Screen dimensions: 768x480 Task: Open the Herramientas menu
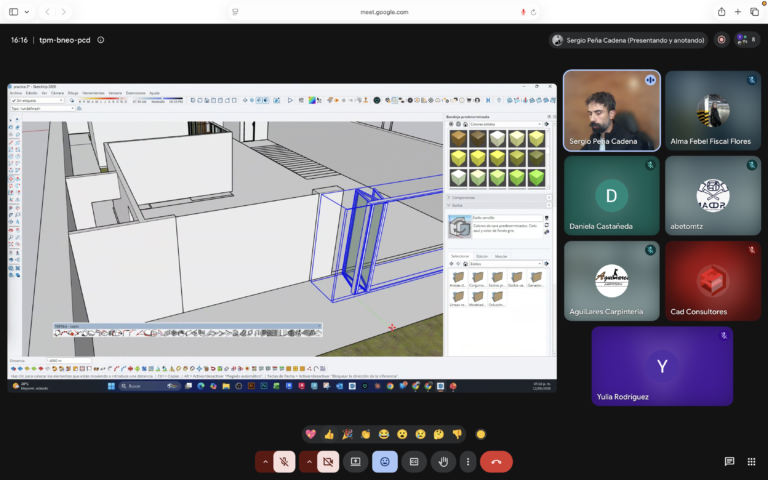[x=93, y=93]
